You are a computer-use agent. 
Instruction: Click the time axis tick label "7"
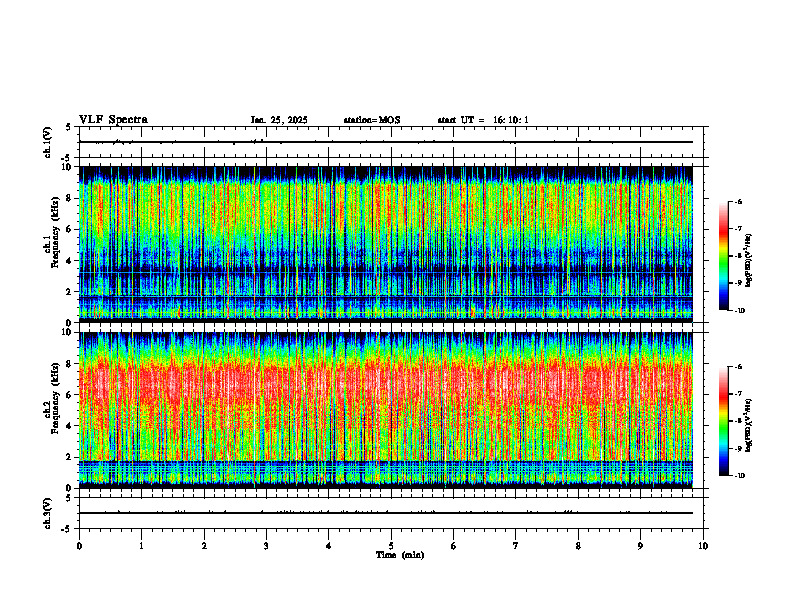click(516, 546)
